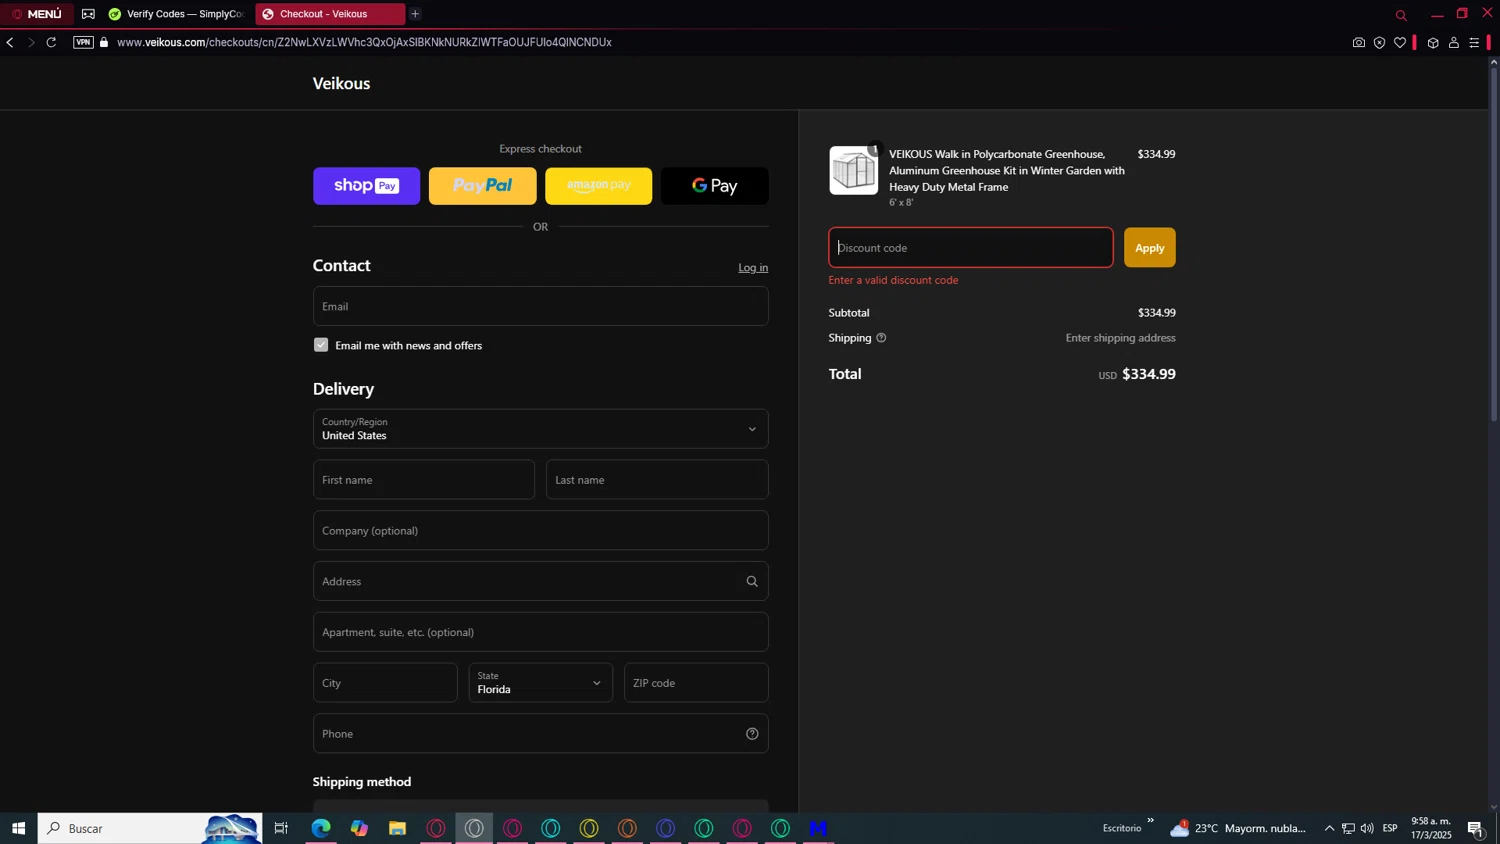Viewport: 1500px width, 844px height.
Task: Take a snapshot with the camera icon
Action: pos(1358,43)
